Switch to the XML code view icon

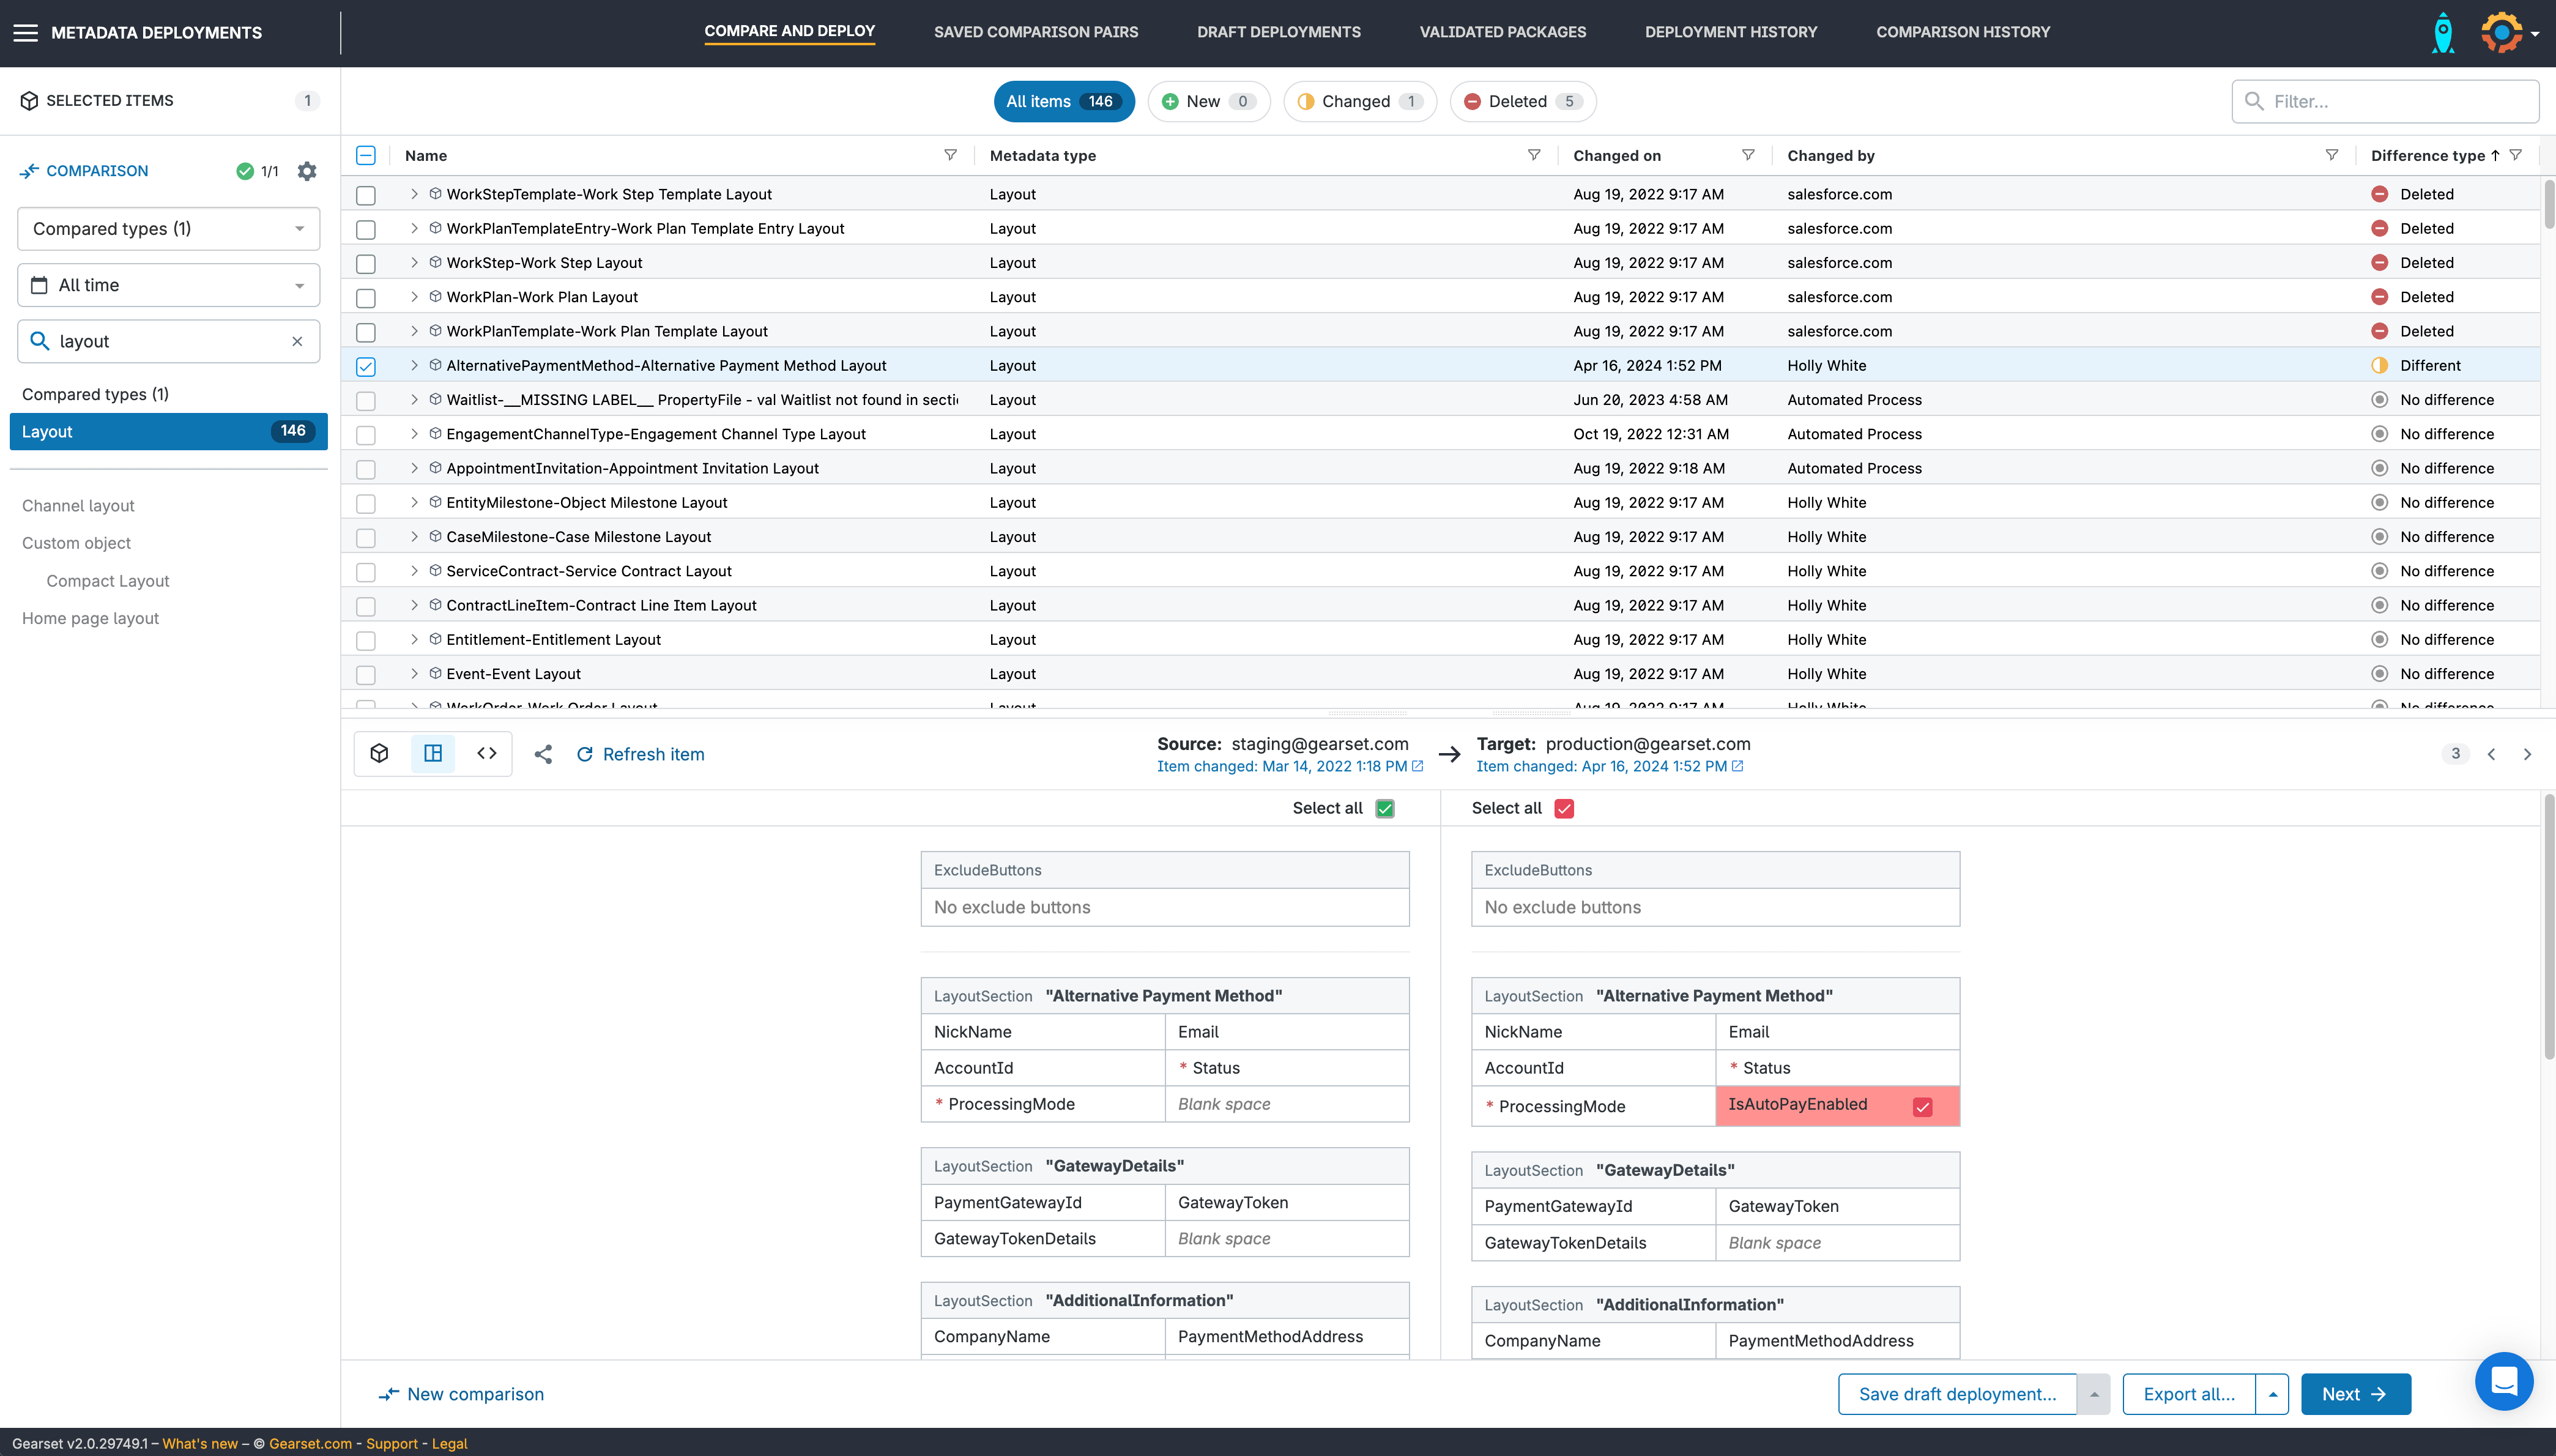point(487,754)
